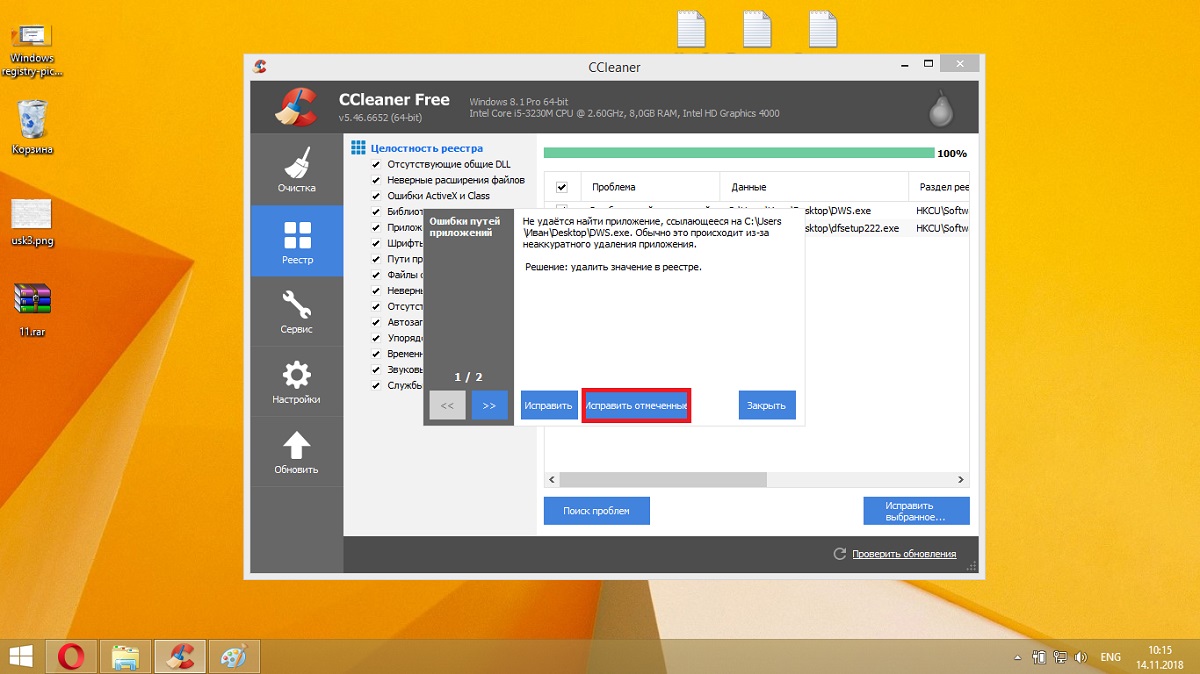Toggle the Временные checkbox
The width and height of the screenshot is (1200, 674).
point(376,353)
